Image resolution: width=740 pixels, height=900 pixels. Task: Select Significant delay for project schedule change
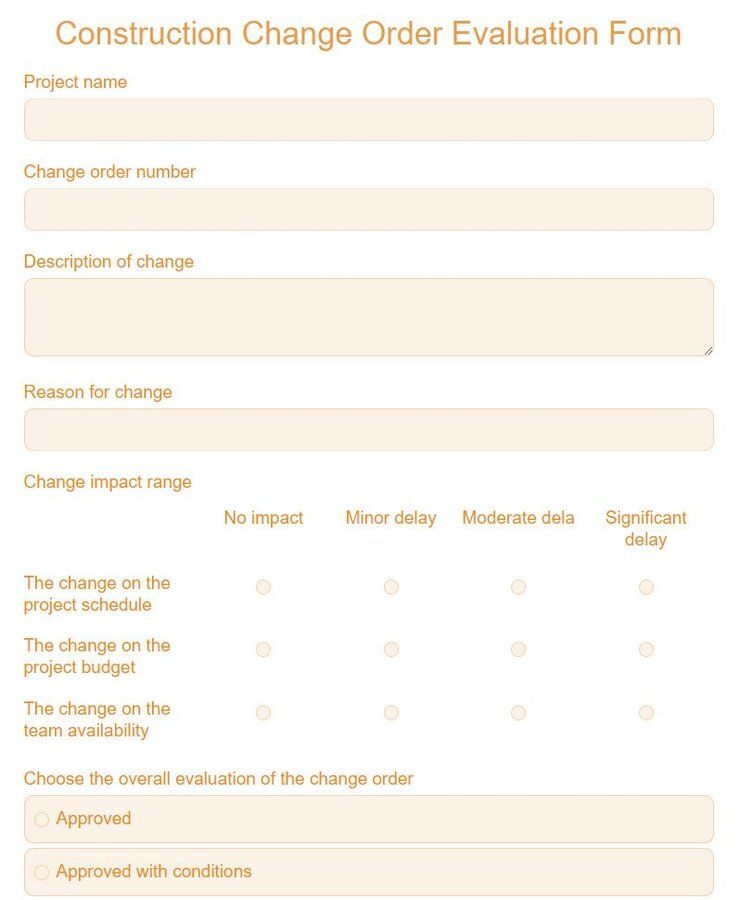(646, 587)
